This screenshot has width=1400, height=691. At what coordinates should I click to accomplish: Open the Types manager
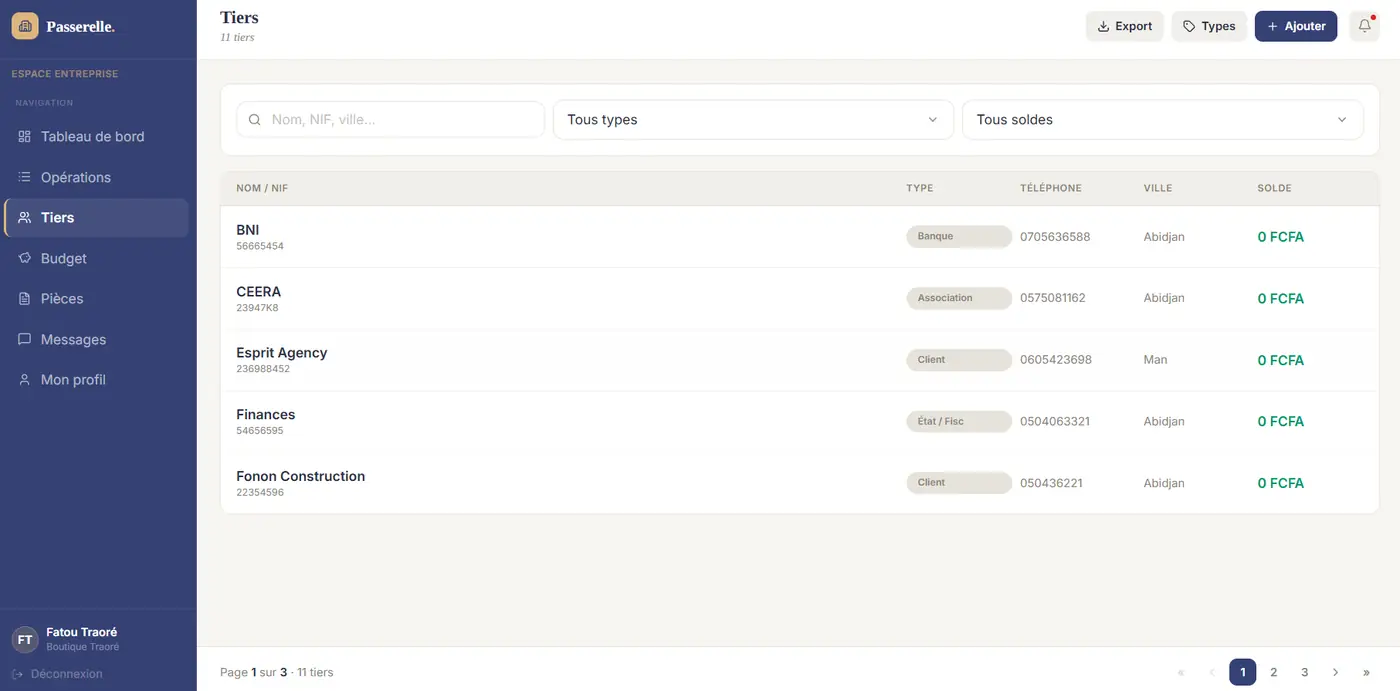(1209, 26)
